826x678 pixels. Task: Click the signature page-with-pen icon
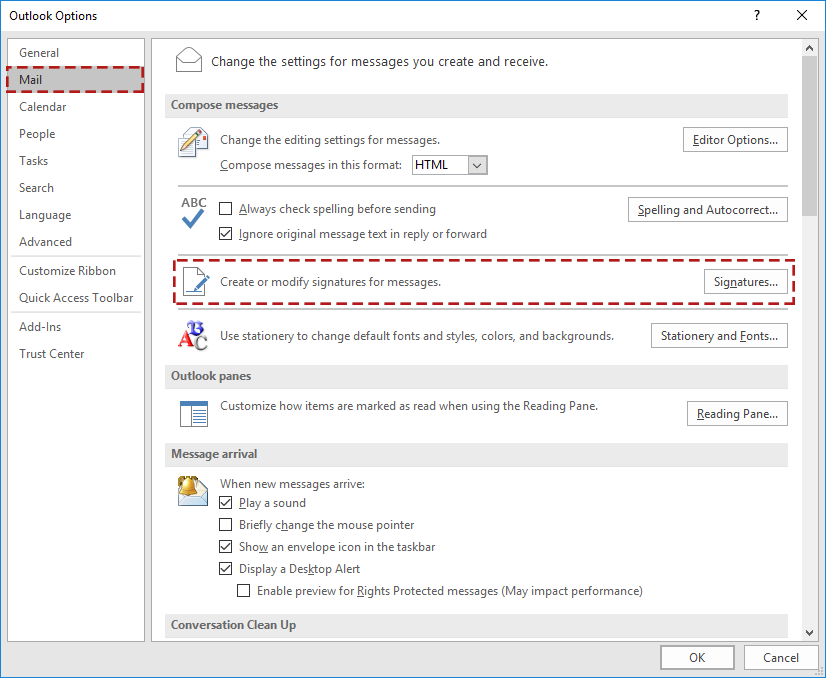[x=195, y=281]
